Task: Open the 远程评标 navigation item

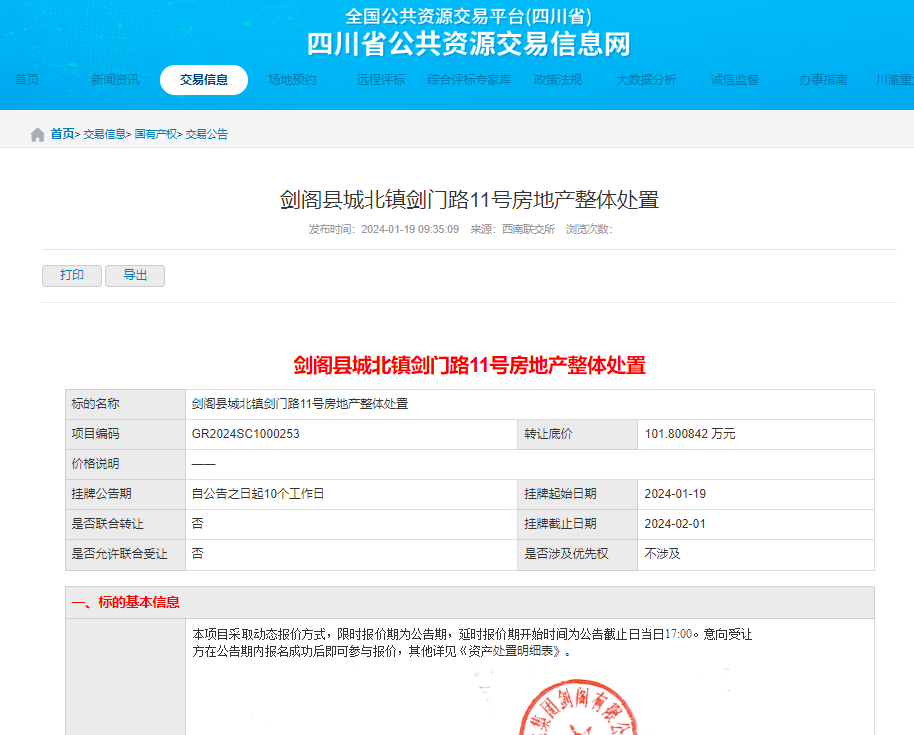Action: (x=381, y=80)
